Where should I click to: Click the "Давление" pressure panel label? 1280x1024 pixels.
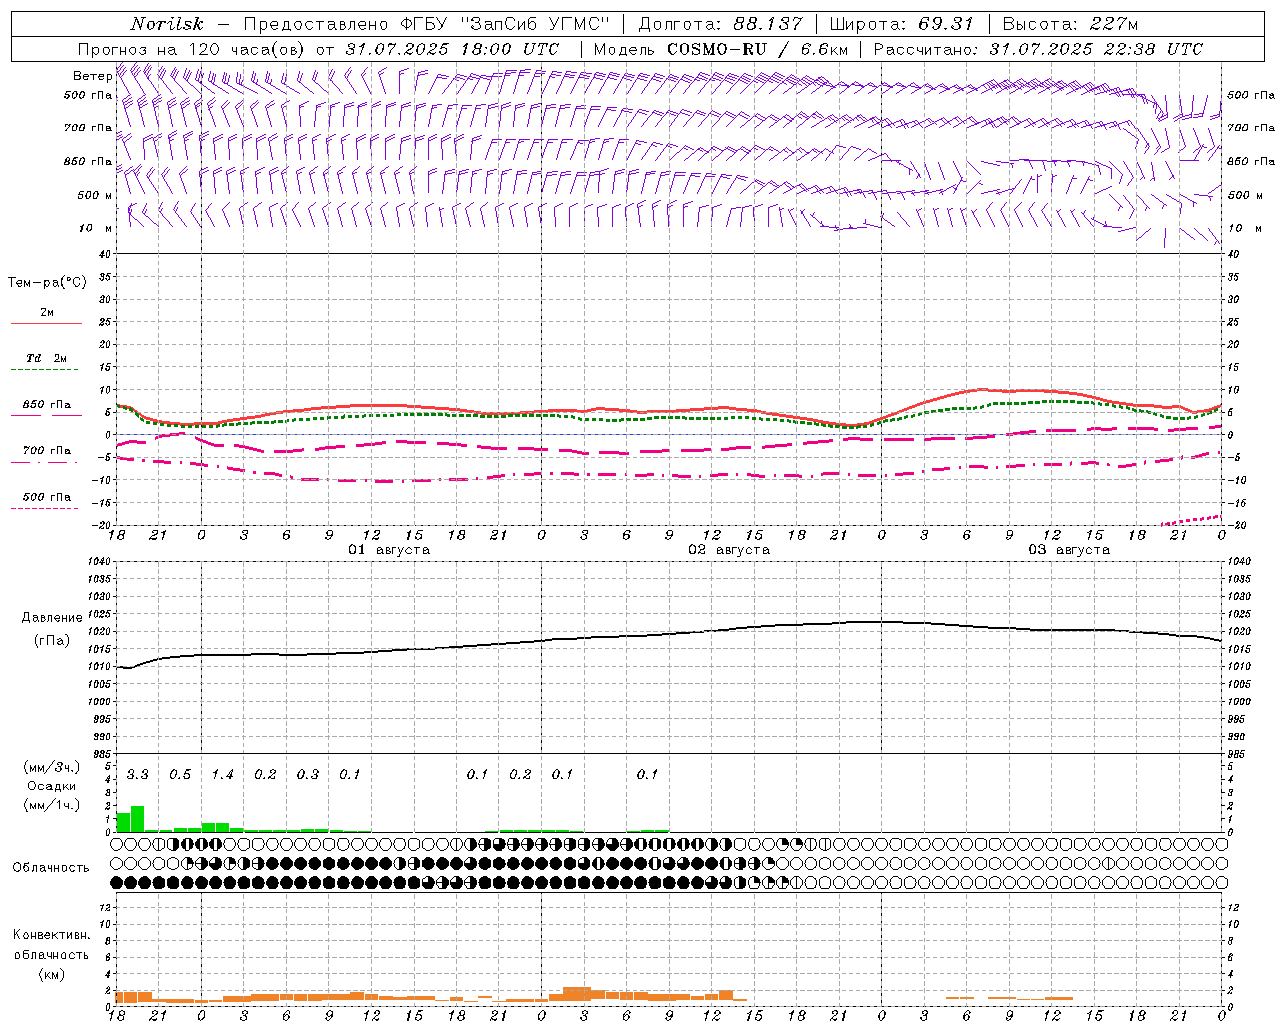[52, 618]
